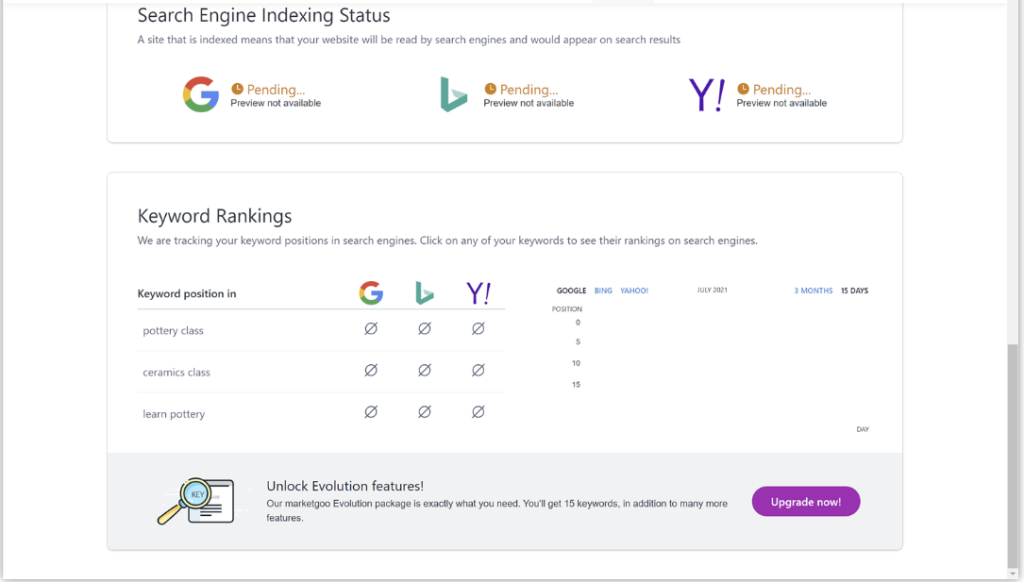The image size is (1024, 582).
Task: Toggle the YAHOO series on the chart
Action: pyautogui.click(x=634, y=289)
